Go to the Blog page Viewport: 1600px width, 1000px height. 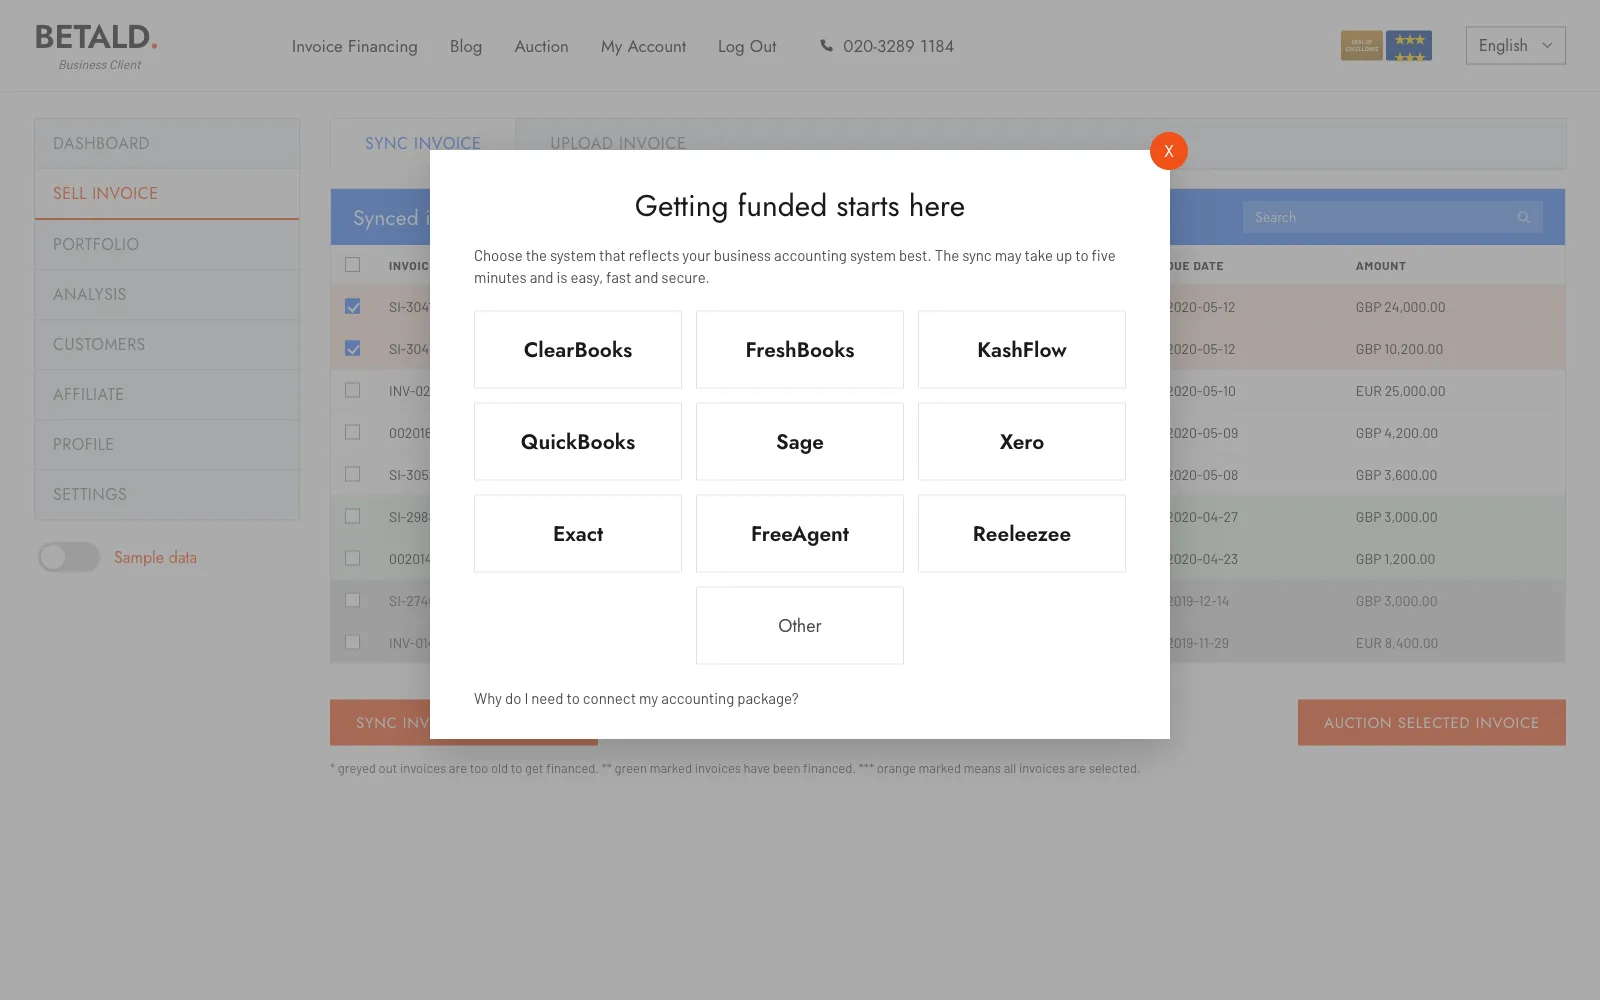point(466,46)
